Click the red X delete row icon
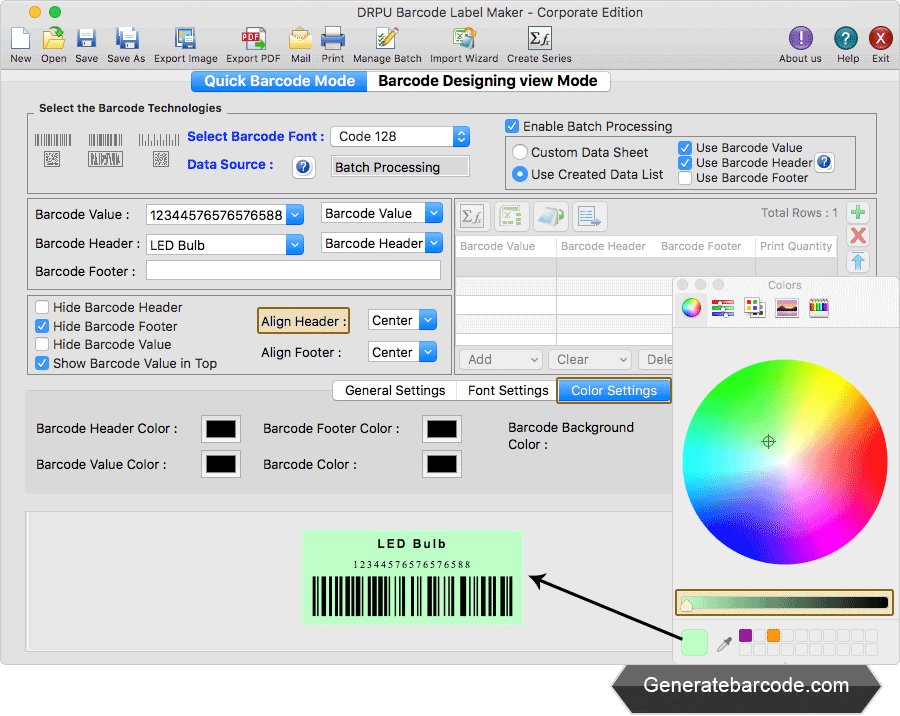 point(858,235)
